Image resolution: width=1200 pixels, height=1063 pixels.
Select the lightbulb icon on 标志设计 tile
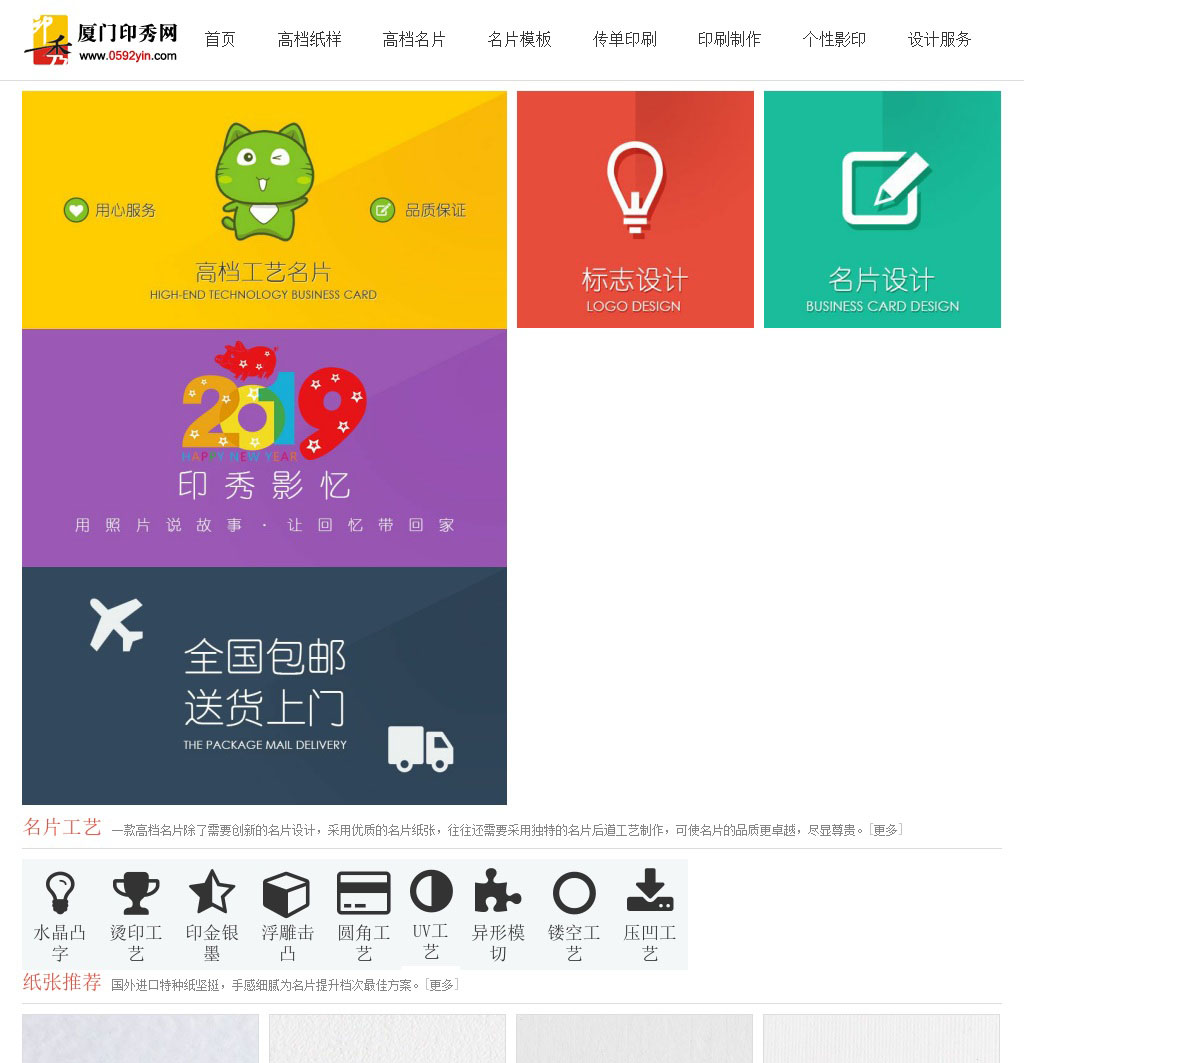click(x=635, y=188)
